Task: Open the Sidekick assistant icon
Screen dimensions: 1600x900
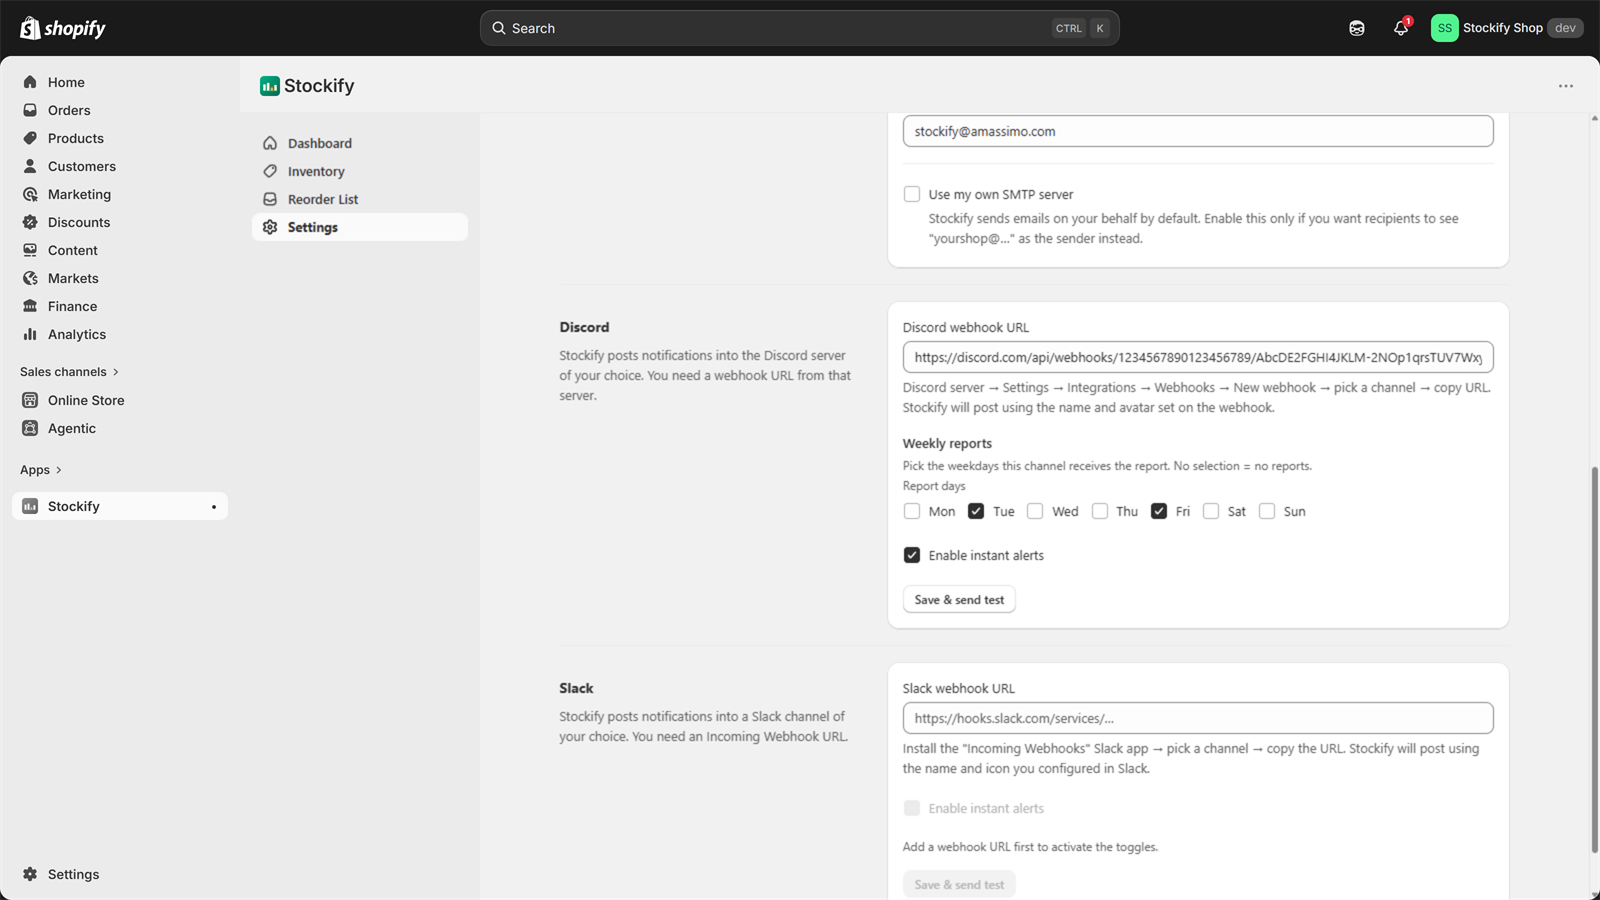Action: point(1357,28)
